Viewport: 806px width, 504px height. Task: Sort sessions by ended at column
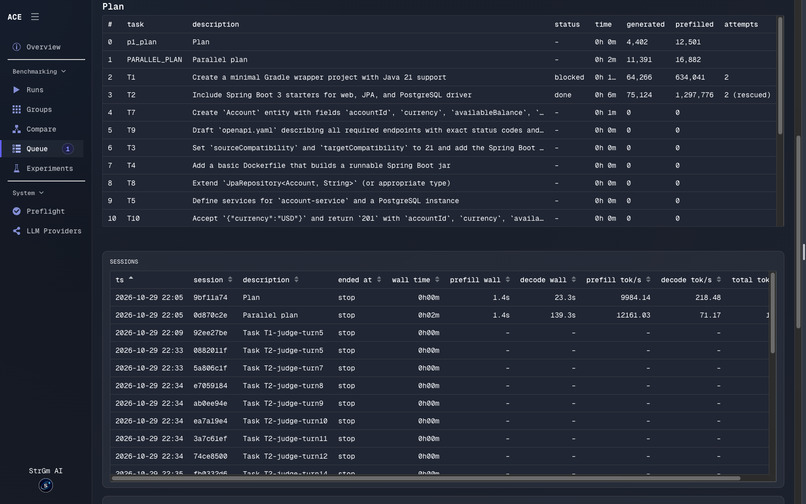point(359,280)
